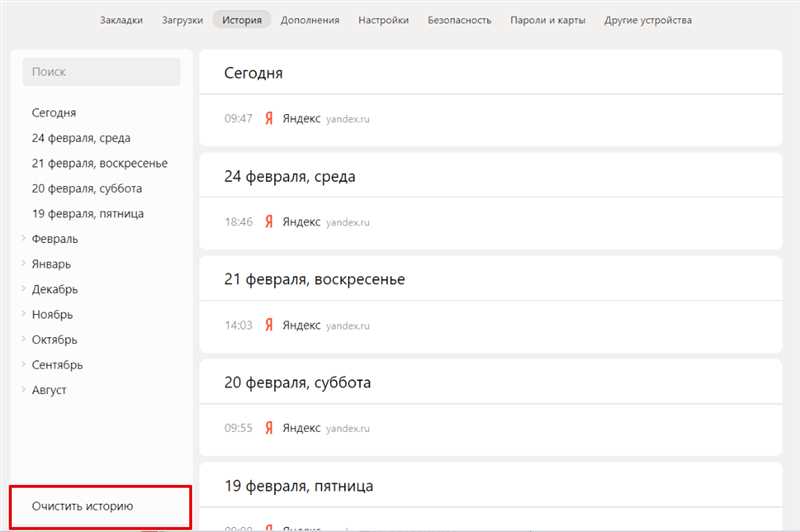The width and height of the screenshot is (800, 532).
Task: Expand the Февраль month arrow
Action: (23, 238)
